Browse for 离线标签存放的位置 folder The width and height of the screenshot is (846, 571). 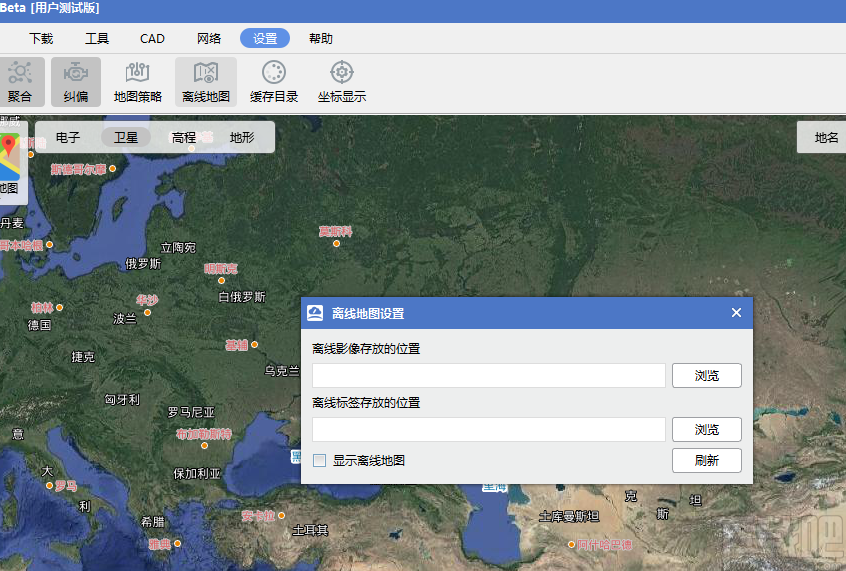[706, 429]
